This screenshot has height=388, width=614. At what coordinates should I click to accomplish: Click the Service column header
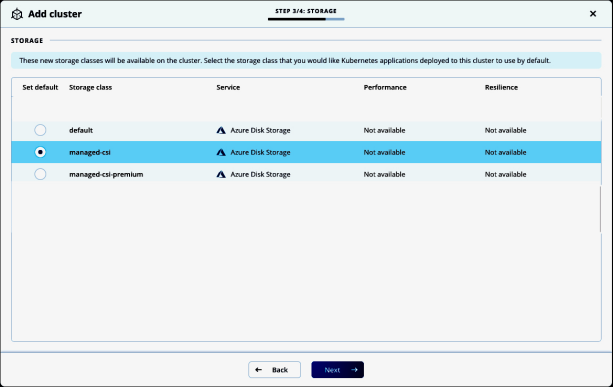(228, 87)
